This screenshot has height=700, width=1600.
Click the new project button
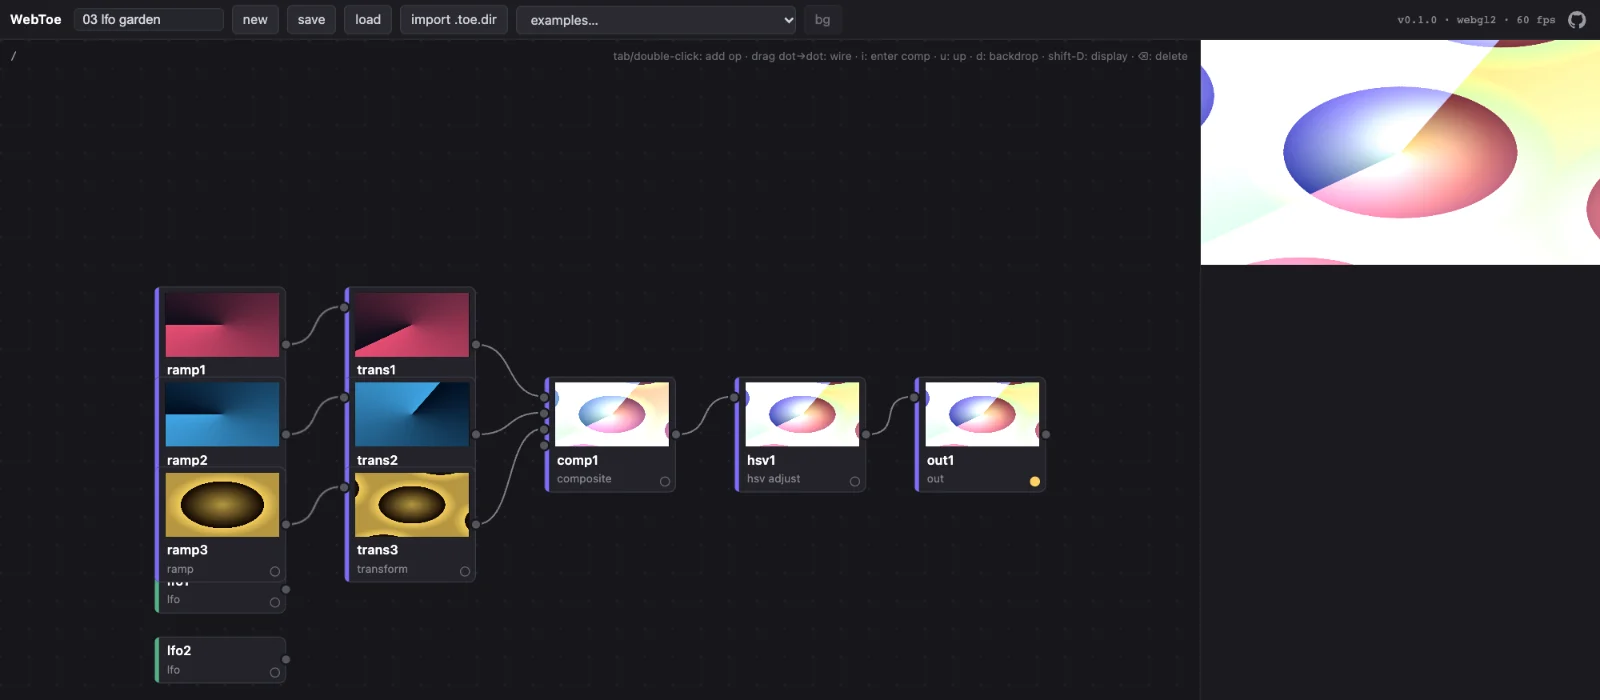click(x=255, y=20)
